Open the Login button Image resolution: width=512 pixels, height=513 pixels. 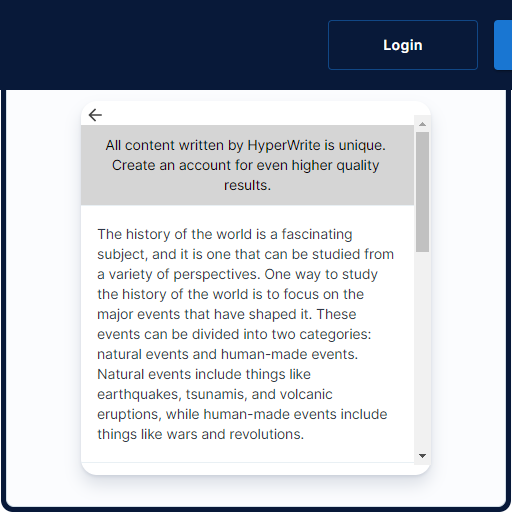[x=403, y=45]
